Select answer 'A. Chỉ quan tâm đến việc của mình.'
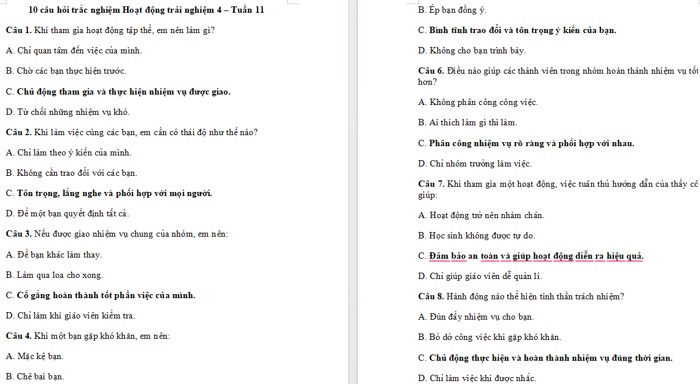This screenshot has width=700, height=384. click(x=74, y=50)
